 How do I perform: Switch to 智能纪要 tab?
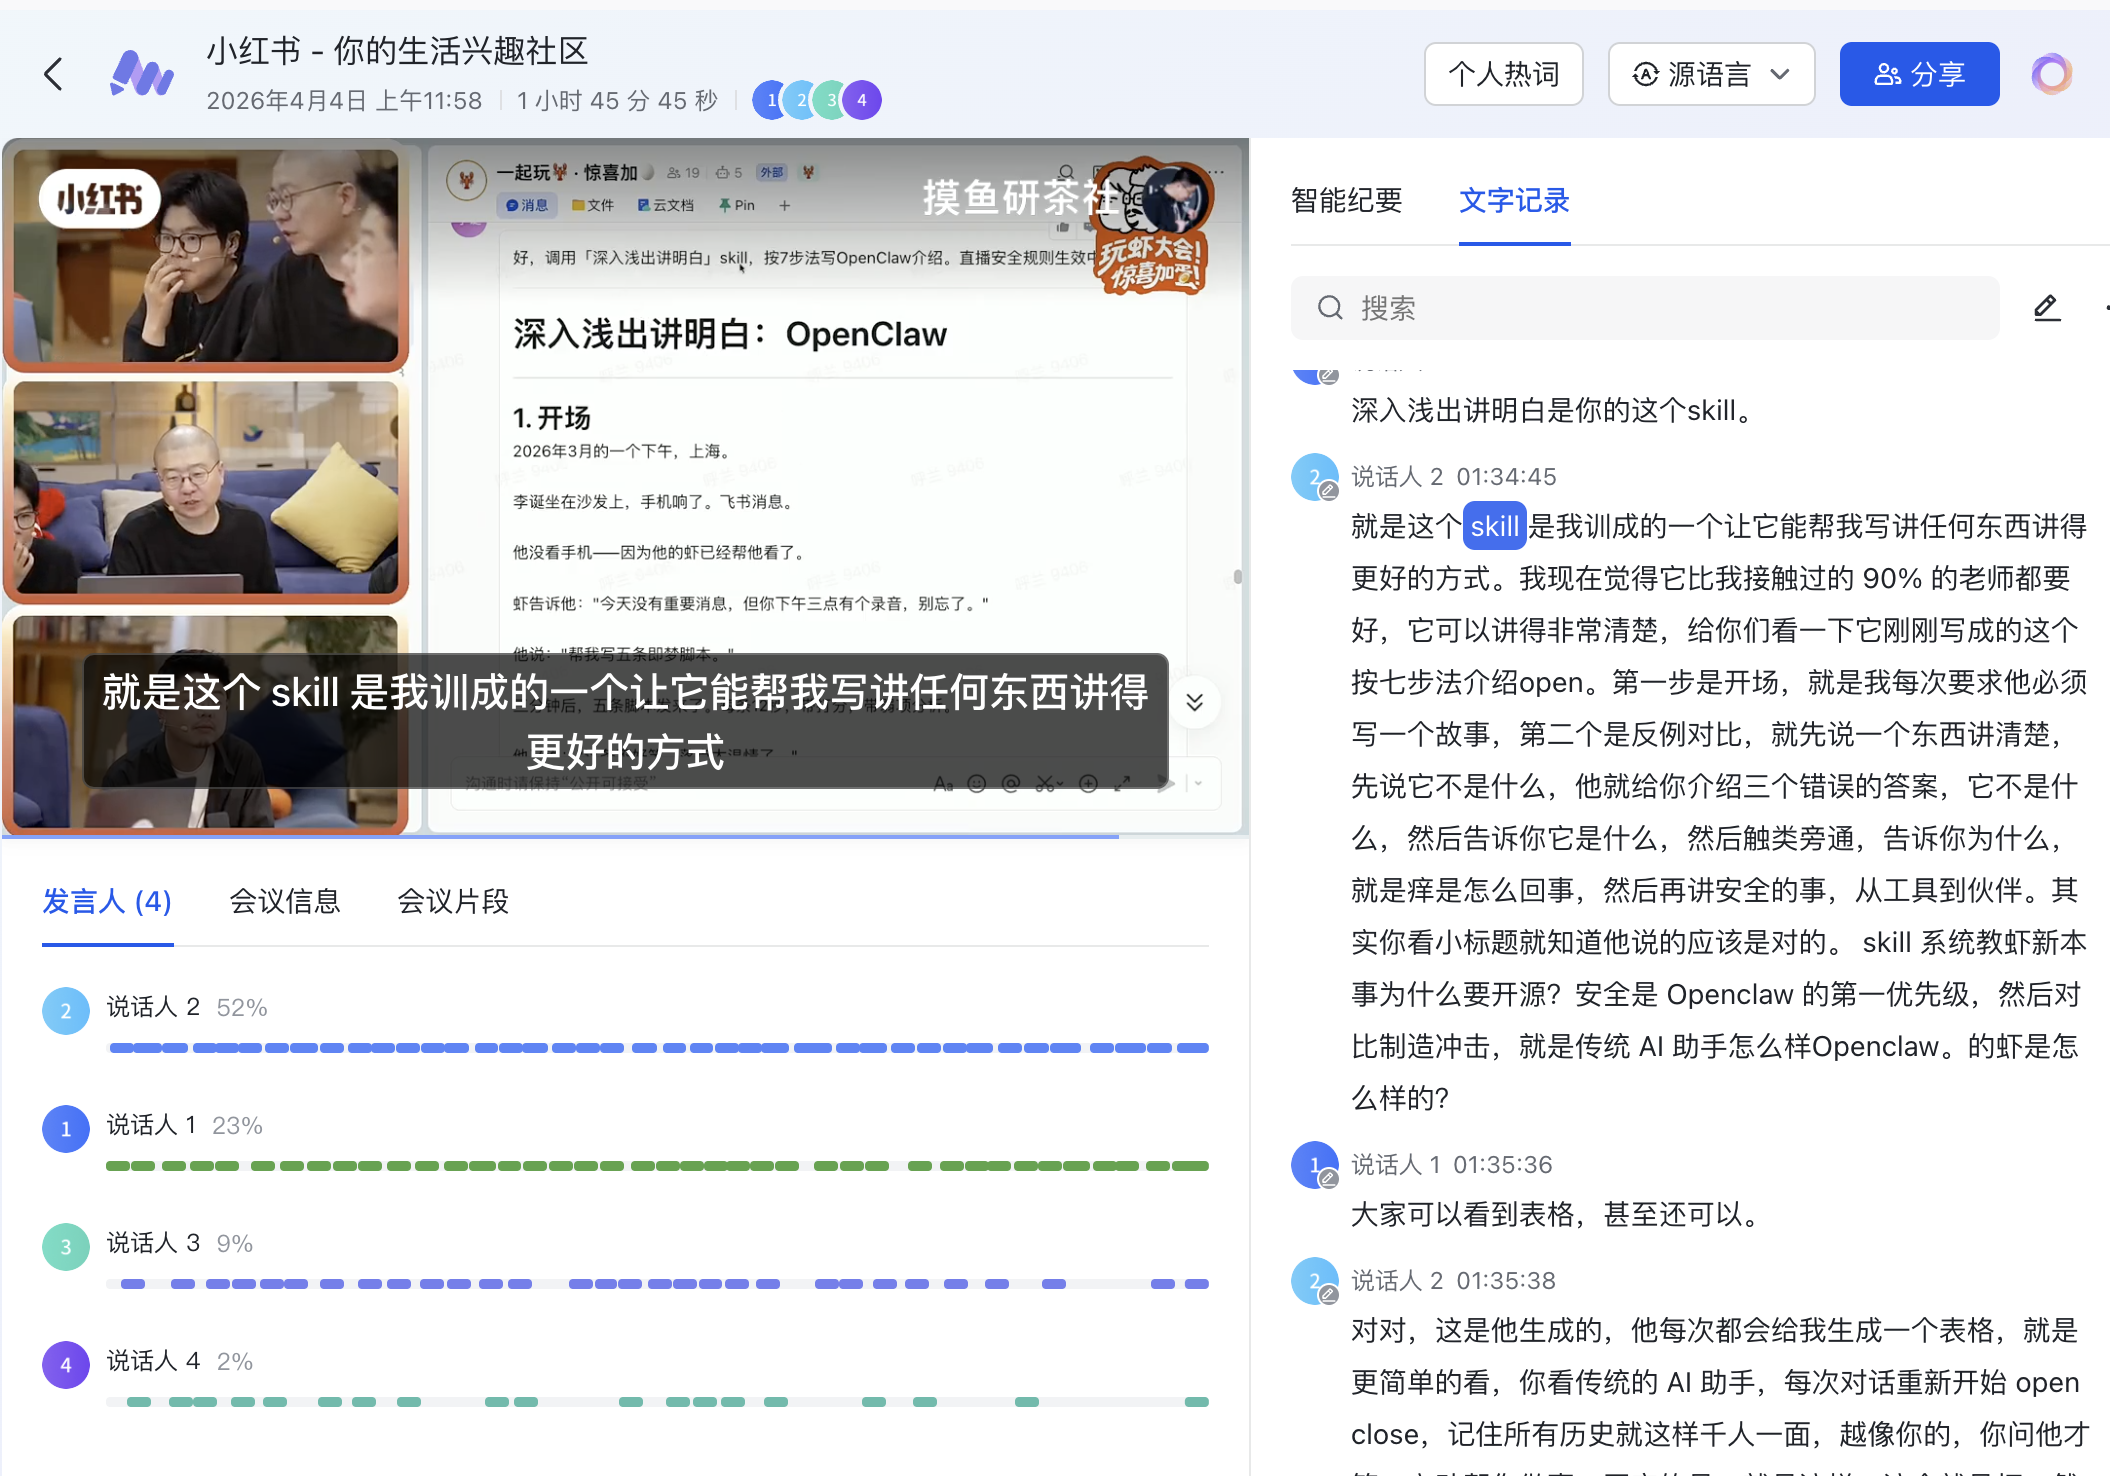click(x=1346, y=201)
